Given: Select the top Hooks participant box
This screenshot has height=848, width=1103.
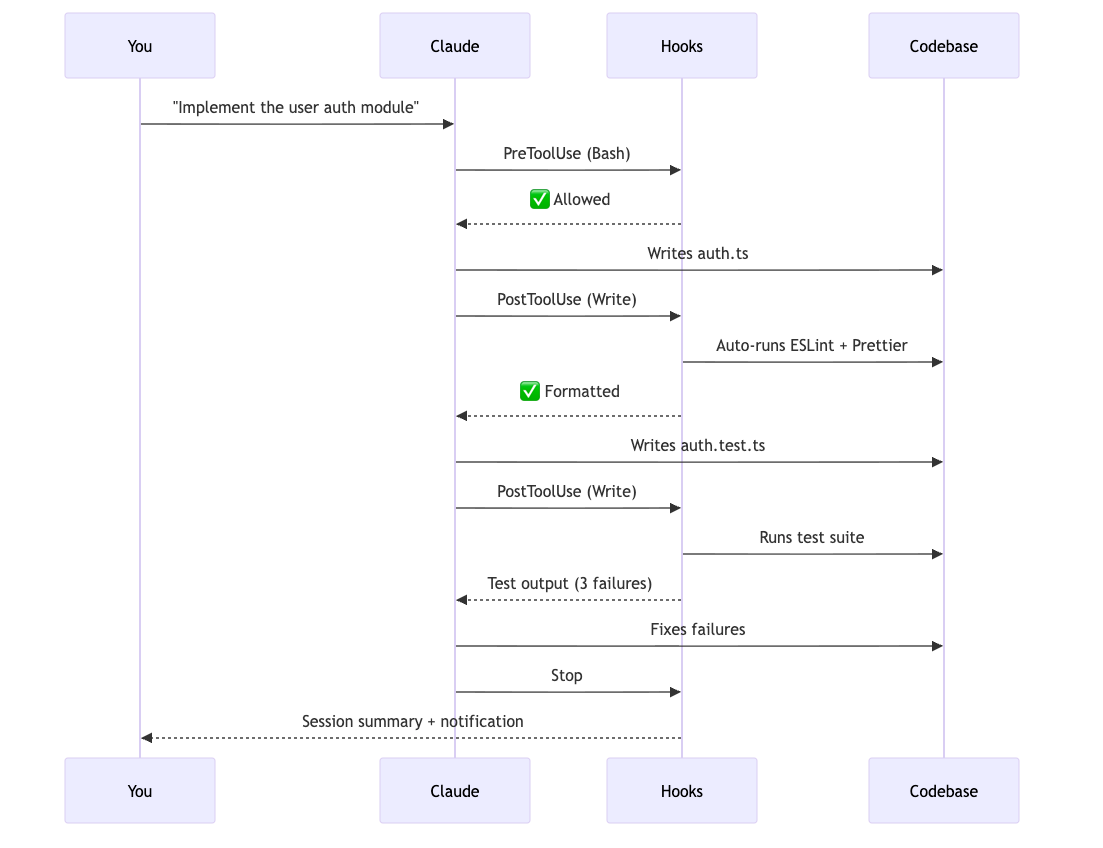Looking at the screenshot, I should [682, 46].
